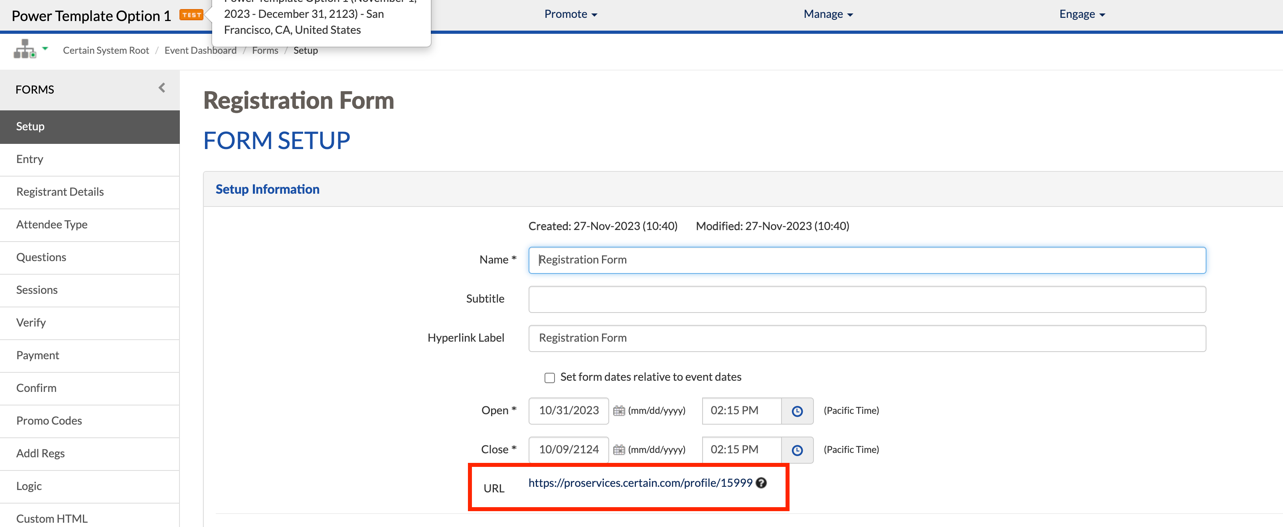Click into the Name input field

867,260
